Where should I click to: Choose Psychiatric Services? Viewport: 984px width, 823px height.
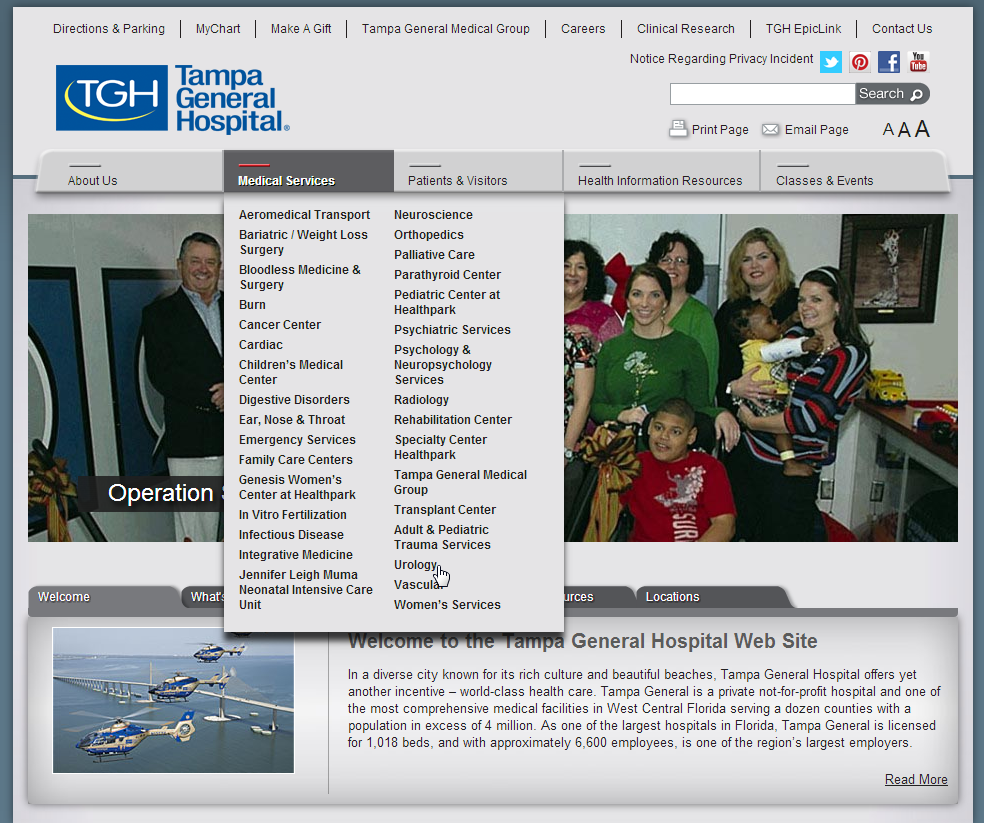[x=452, y=330]
